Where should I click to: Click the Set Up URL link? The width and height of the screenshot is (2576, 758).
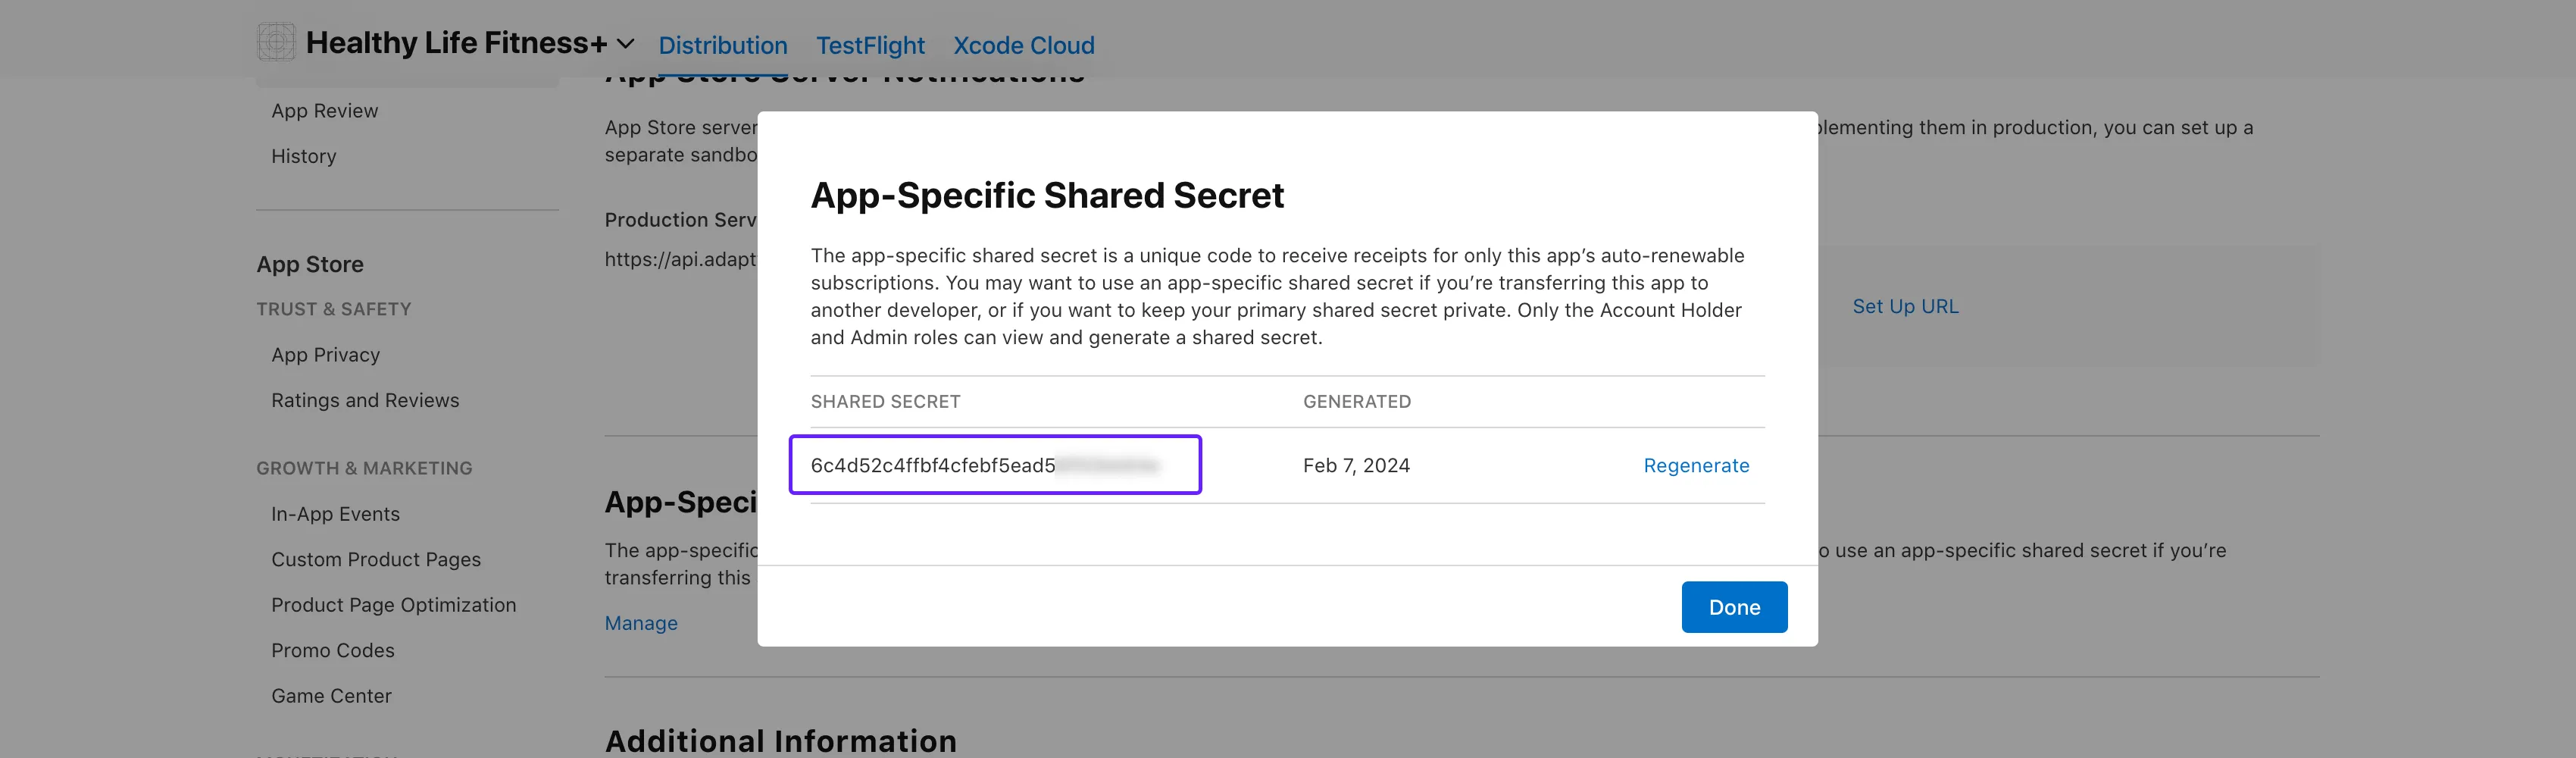pos(1904,306)
